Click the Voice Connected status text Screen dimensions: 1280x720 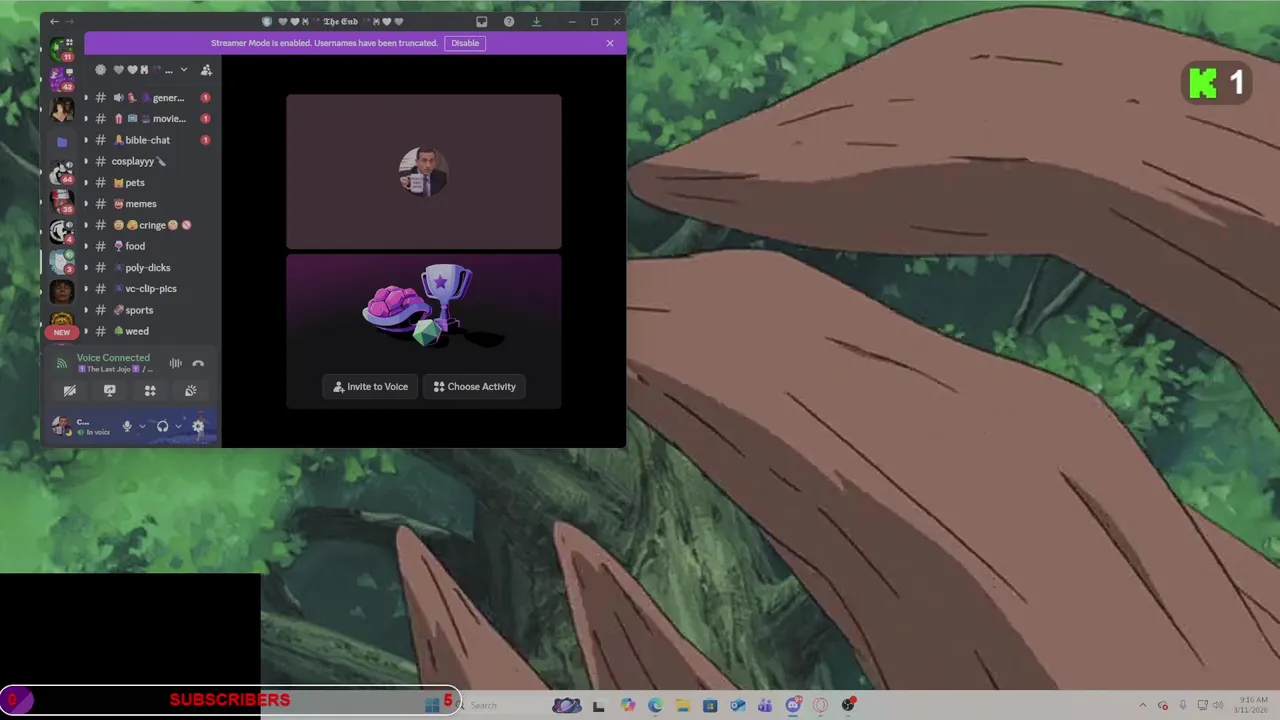tap(113, 358)
